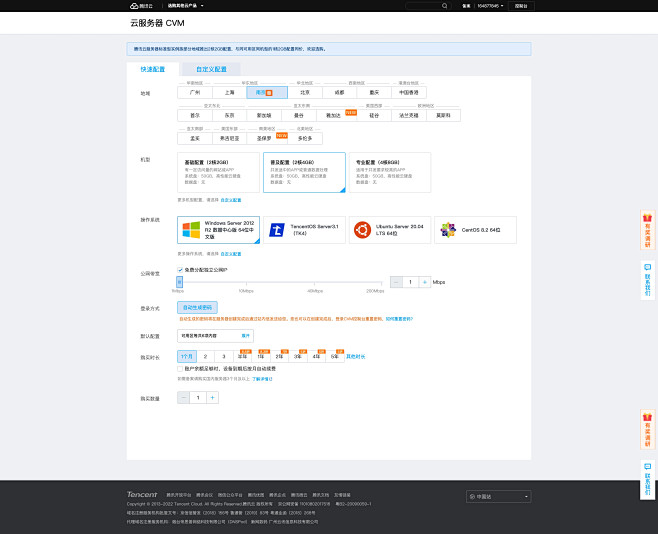This screenshot has height=534, width=658.
Task: Select 5年 purchase duration
Action: [x=335, y=357]
